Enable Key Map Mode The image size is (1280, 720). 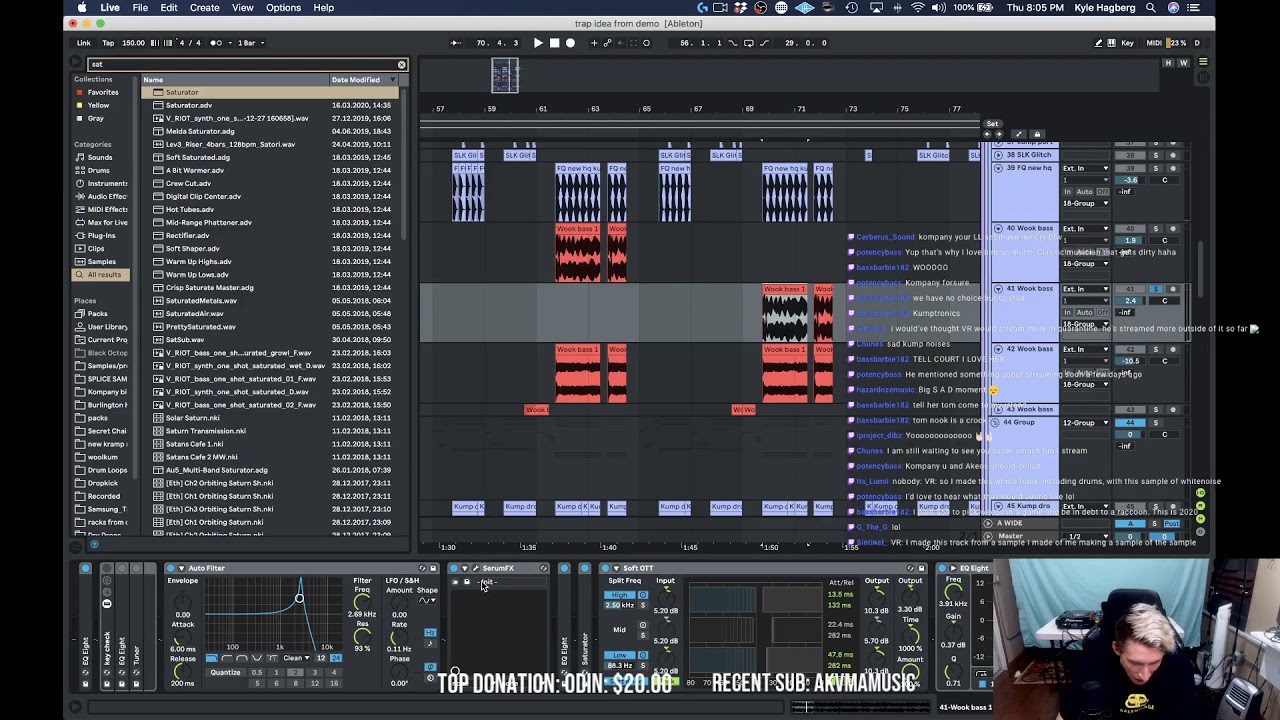[1128, 43]
